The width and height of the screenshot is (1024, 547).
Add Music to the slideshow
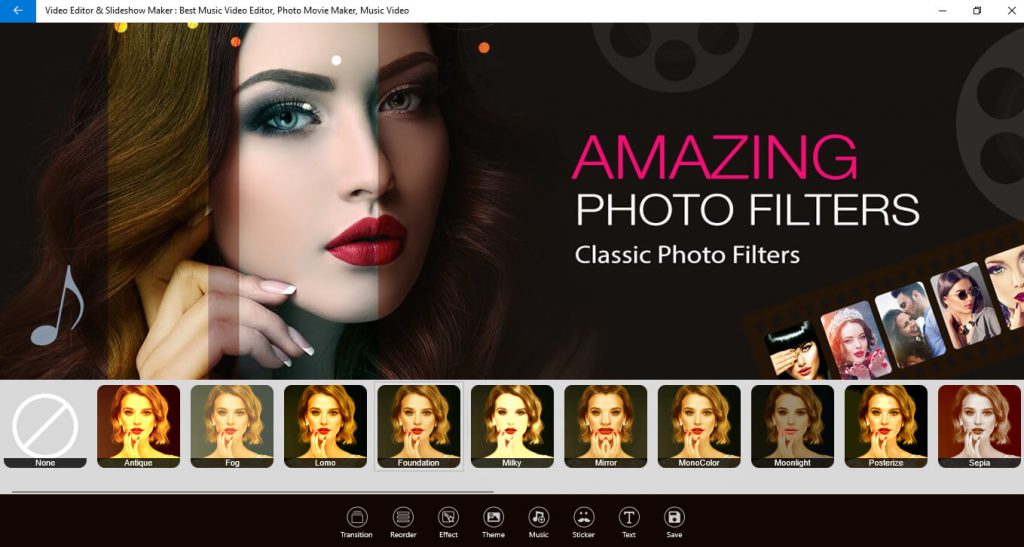click(x=538, y=522)
